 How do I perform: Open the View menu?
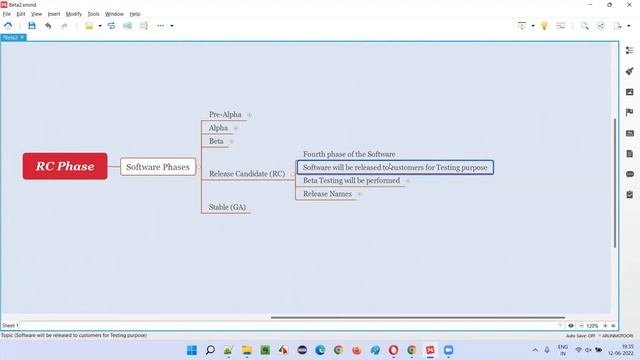tap(36, 14)
